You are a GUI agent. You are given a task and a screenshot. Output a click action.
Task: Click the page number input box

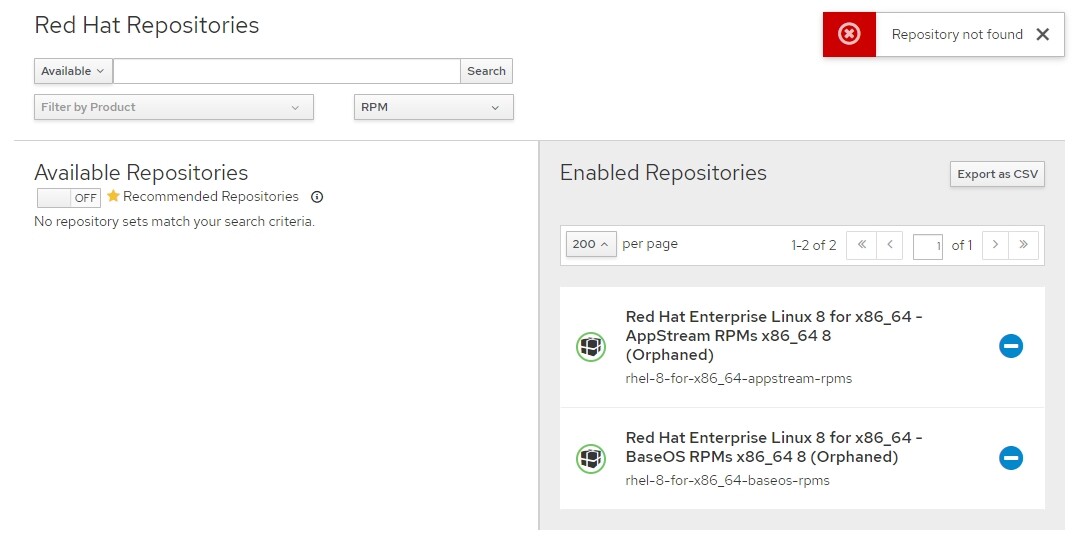coord(927,246)
